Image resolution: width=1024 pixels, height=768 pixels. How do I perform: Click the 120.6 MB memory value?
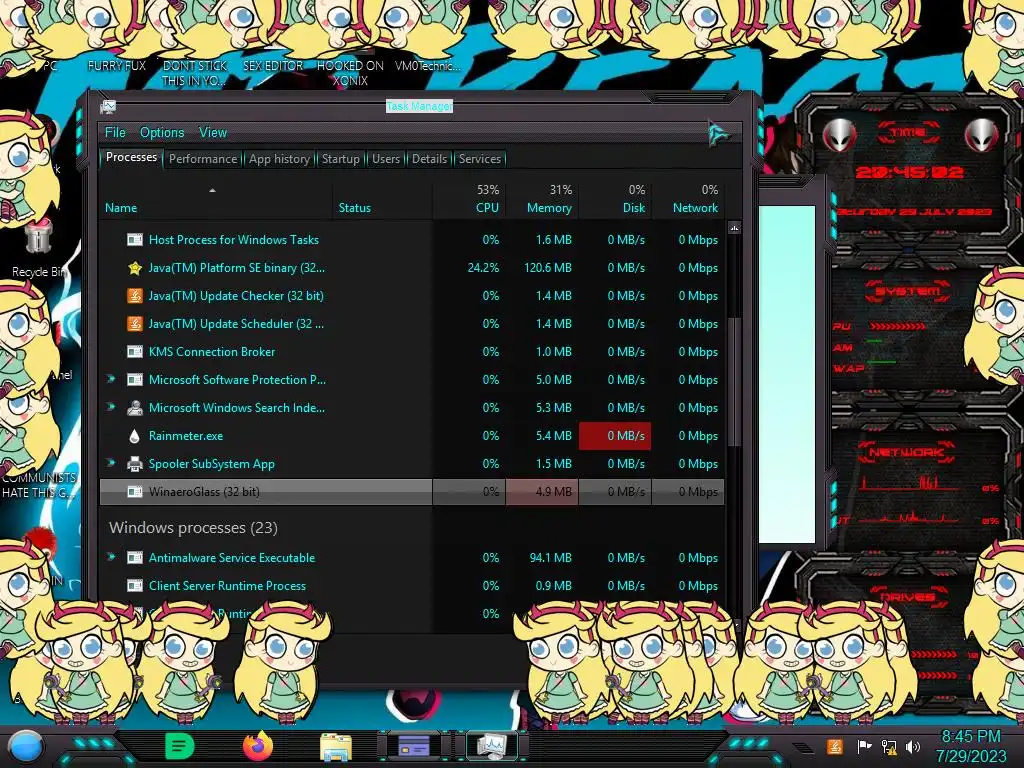click(547, 268)
